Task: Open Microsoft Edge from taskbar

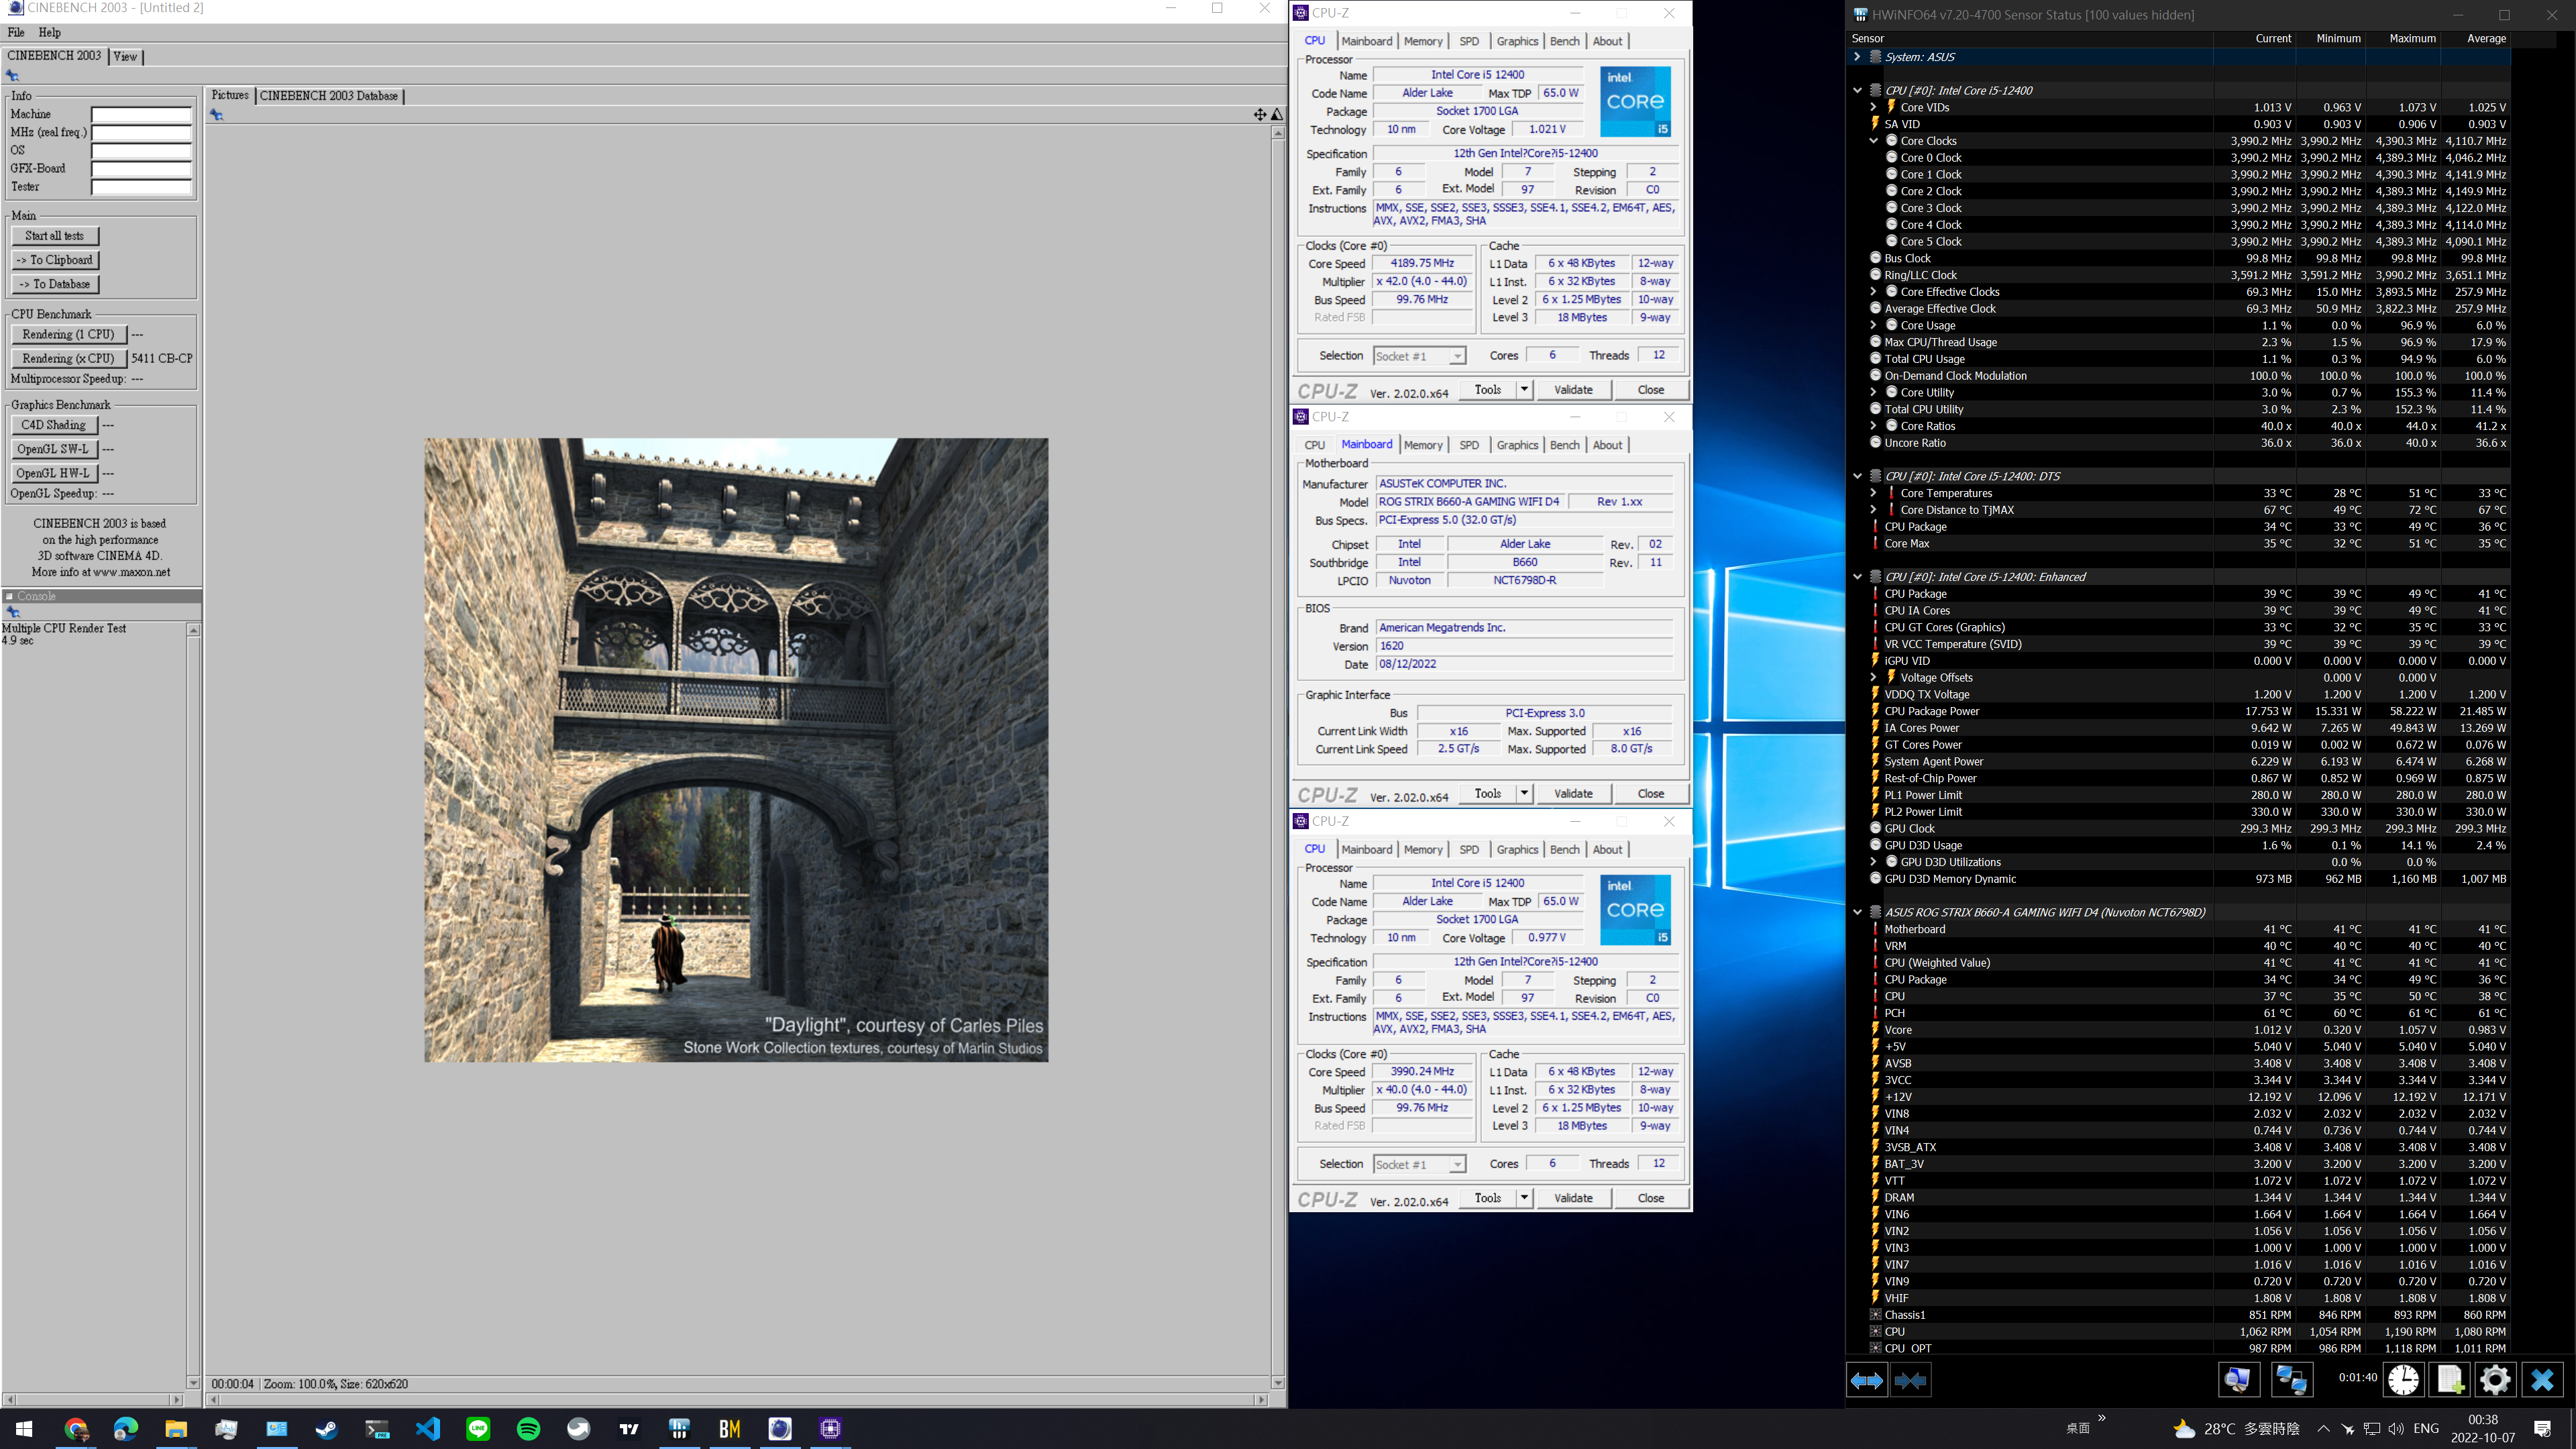Action: [126, 1428]
